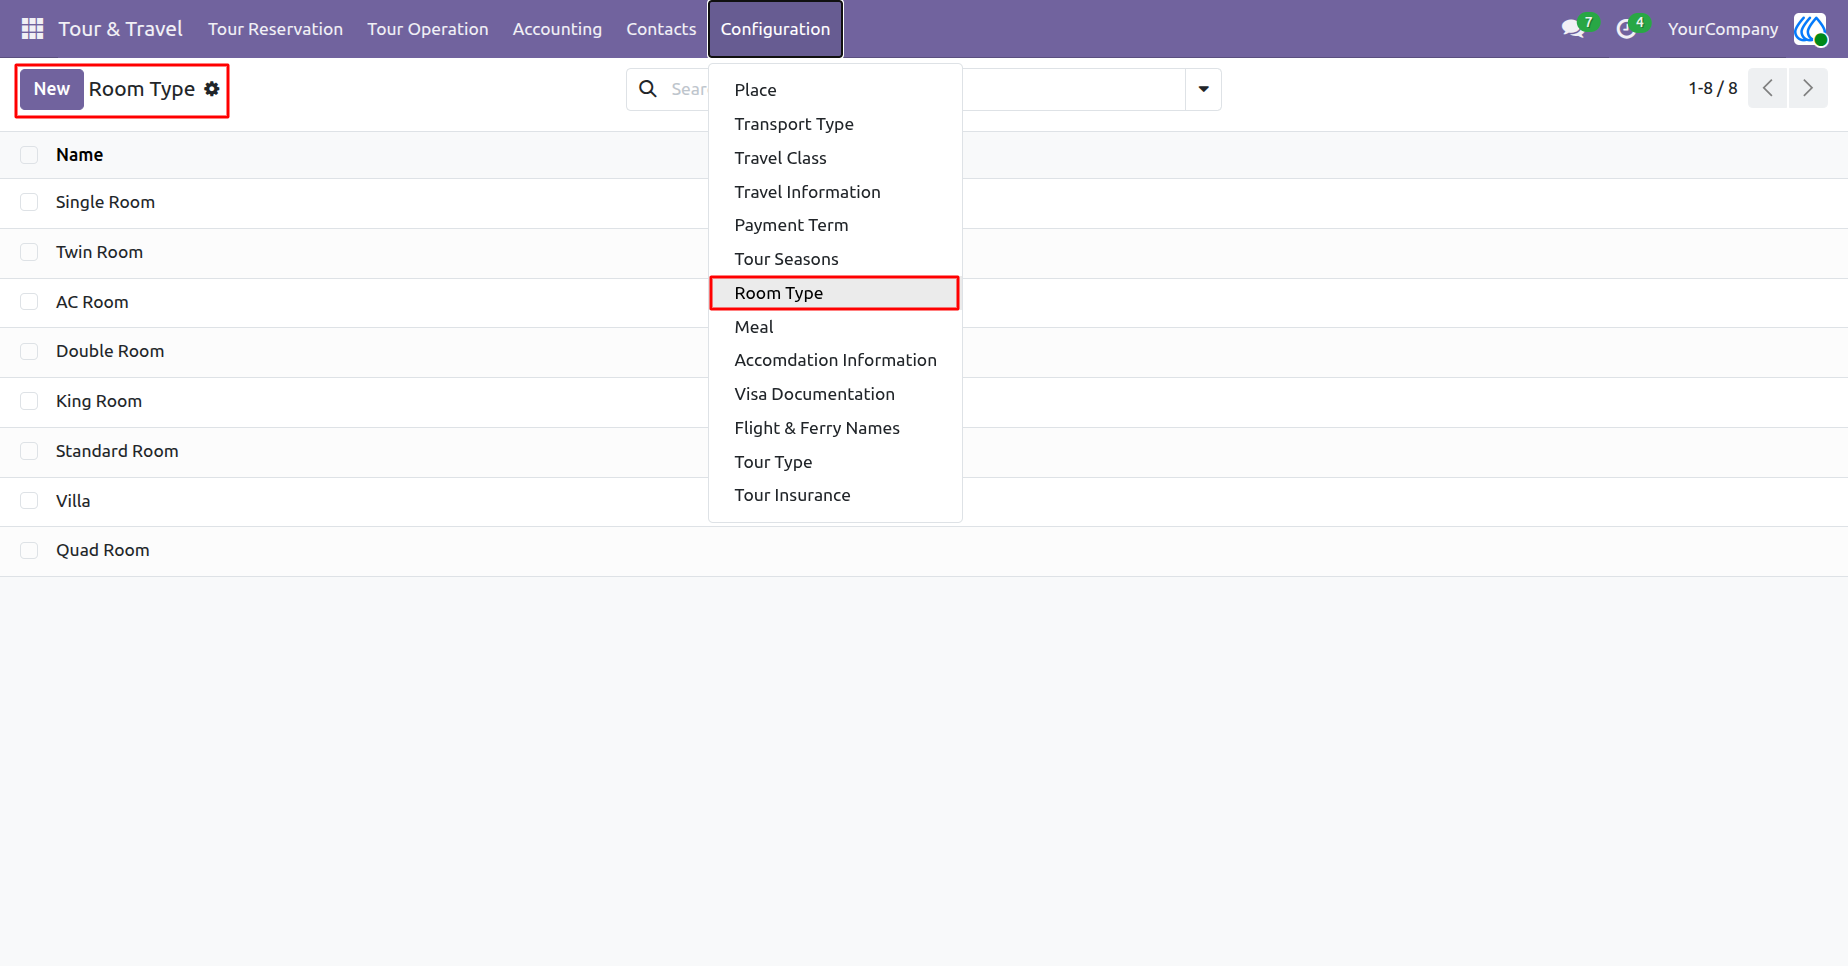Go to previous page arrow

(x=1767, y=89)
